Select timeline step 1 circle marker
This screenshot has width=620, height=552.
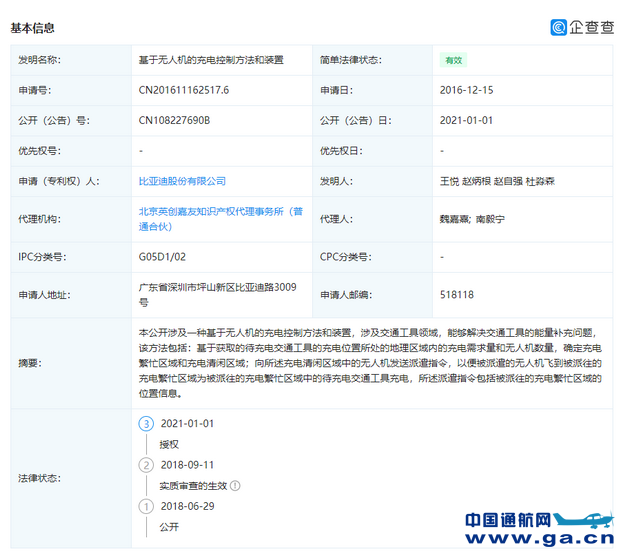pos(146,506)
